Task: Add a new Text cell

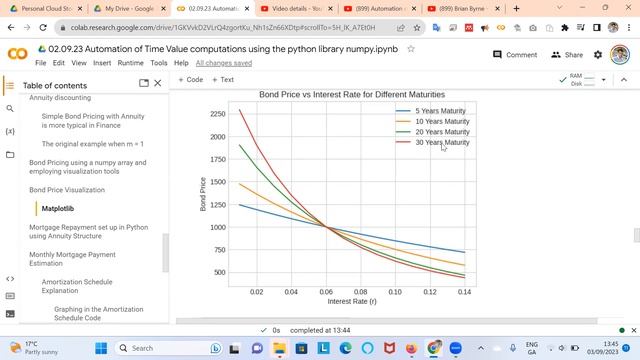Action: coord(223,80)
